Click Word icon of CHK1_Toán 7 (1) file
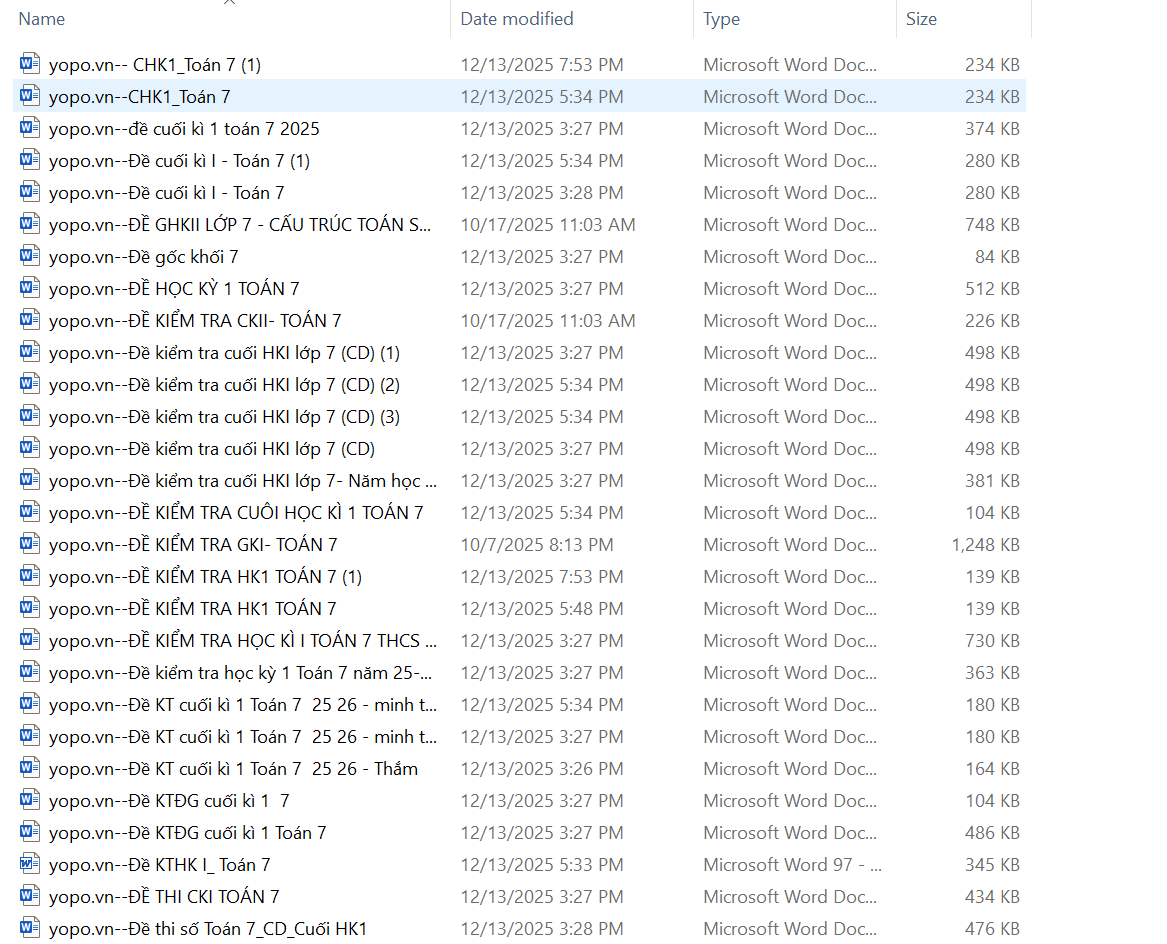 (x=30, y=65)
